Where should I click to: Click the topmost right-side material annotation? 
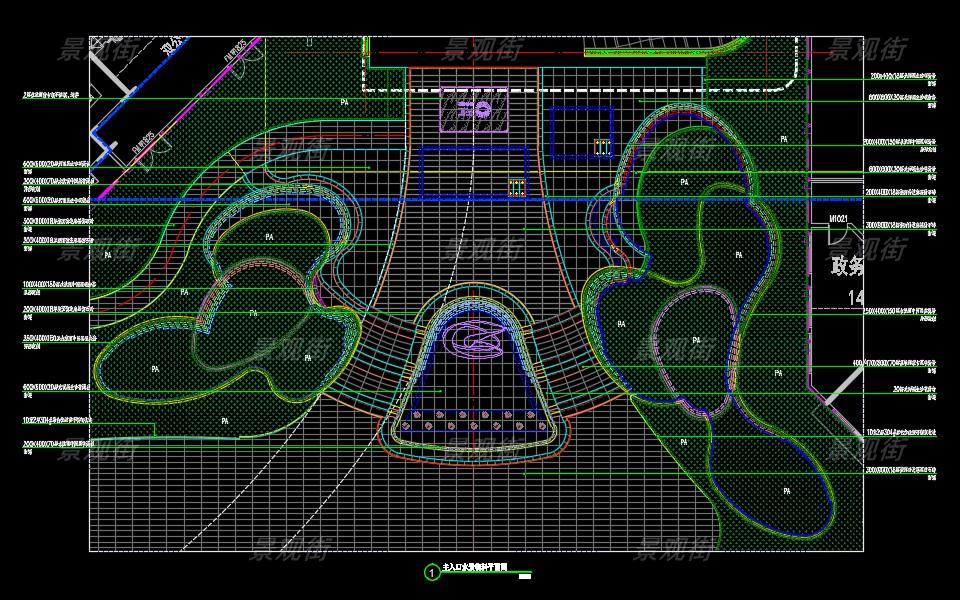(904, 76)
